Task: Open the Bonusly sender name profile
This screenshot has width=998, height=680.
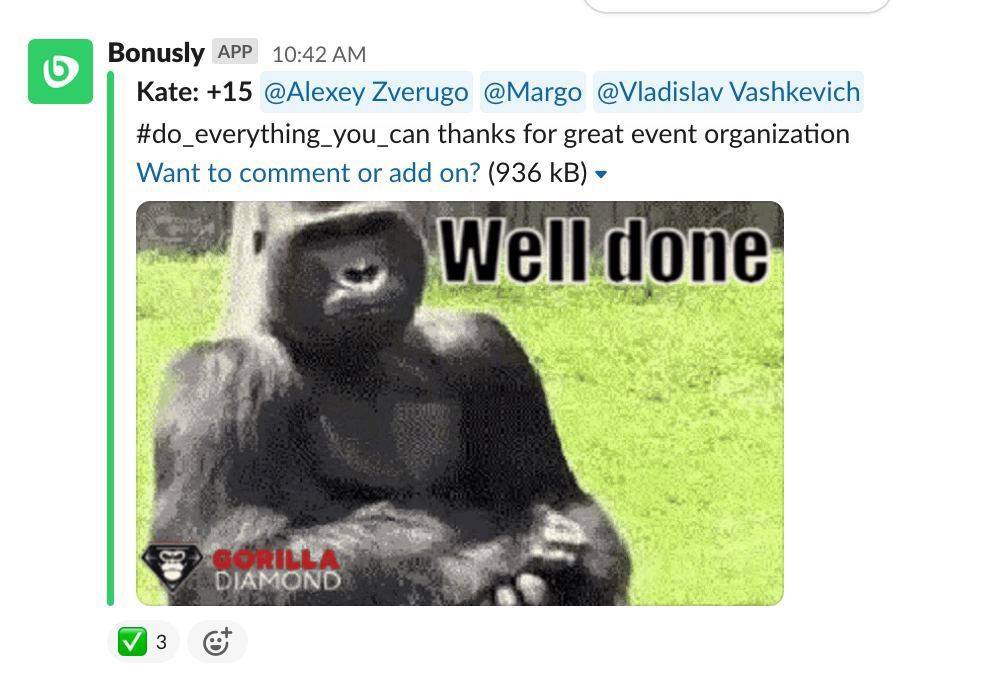Action: pos(156,53)
